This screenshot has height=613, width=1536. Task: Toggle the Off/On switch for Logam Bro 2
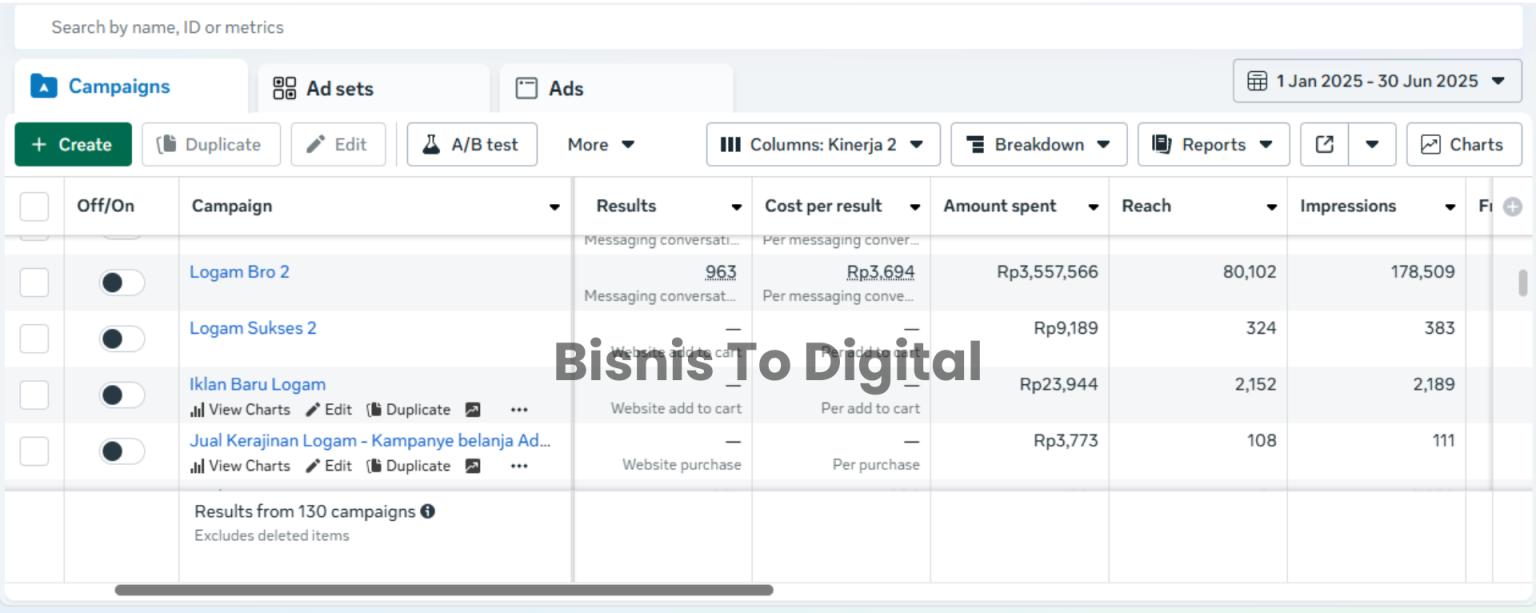(x=121, y=283)
